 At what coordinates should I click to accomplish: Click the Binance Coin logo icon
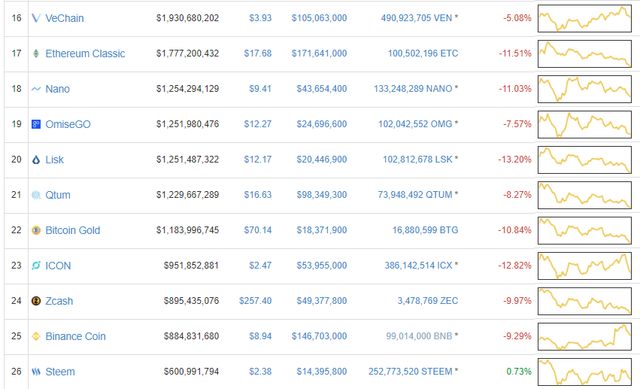36,336
